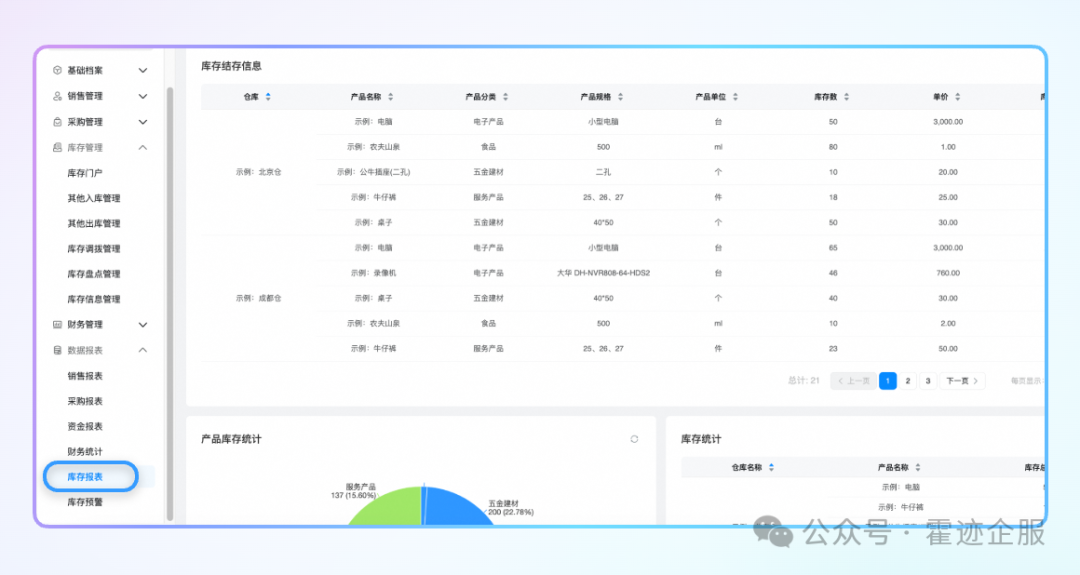Sort table by 产品单位 column arrows
Screen dimensions: 1080x575
[x=736, y=97]
